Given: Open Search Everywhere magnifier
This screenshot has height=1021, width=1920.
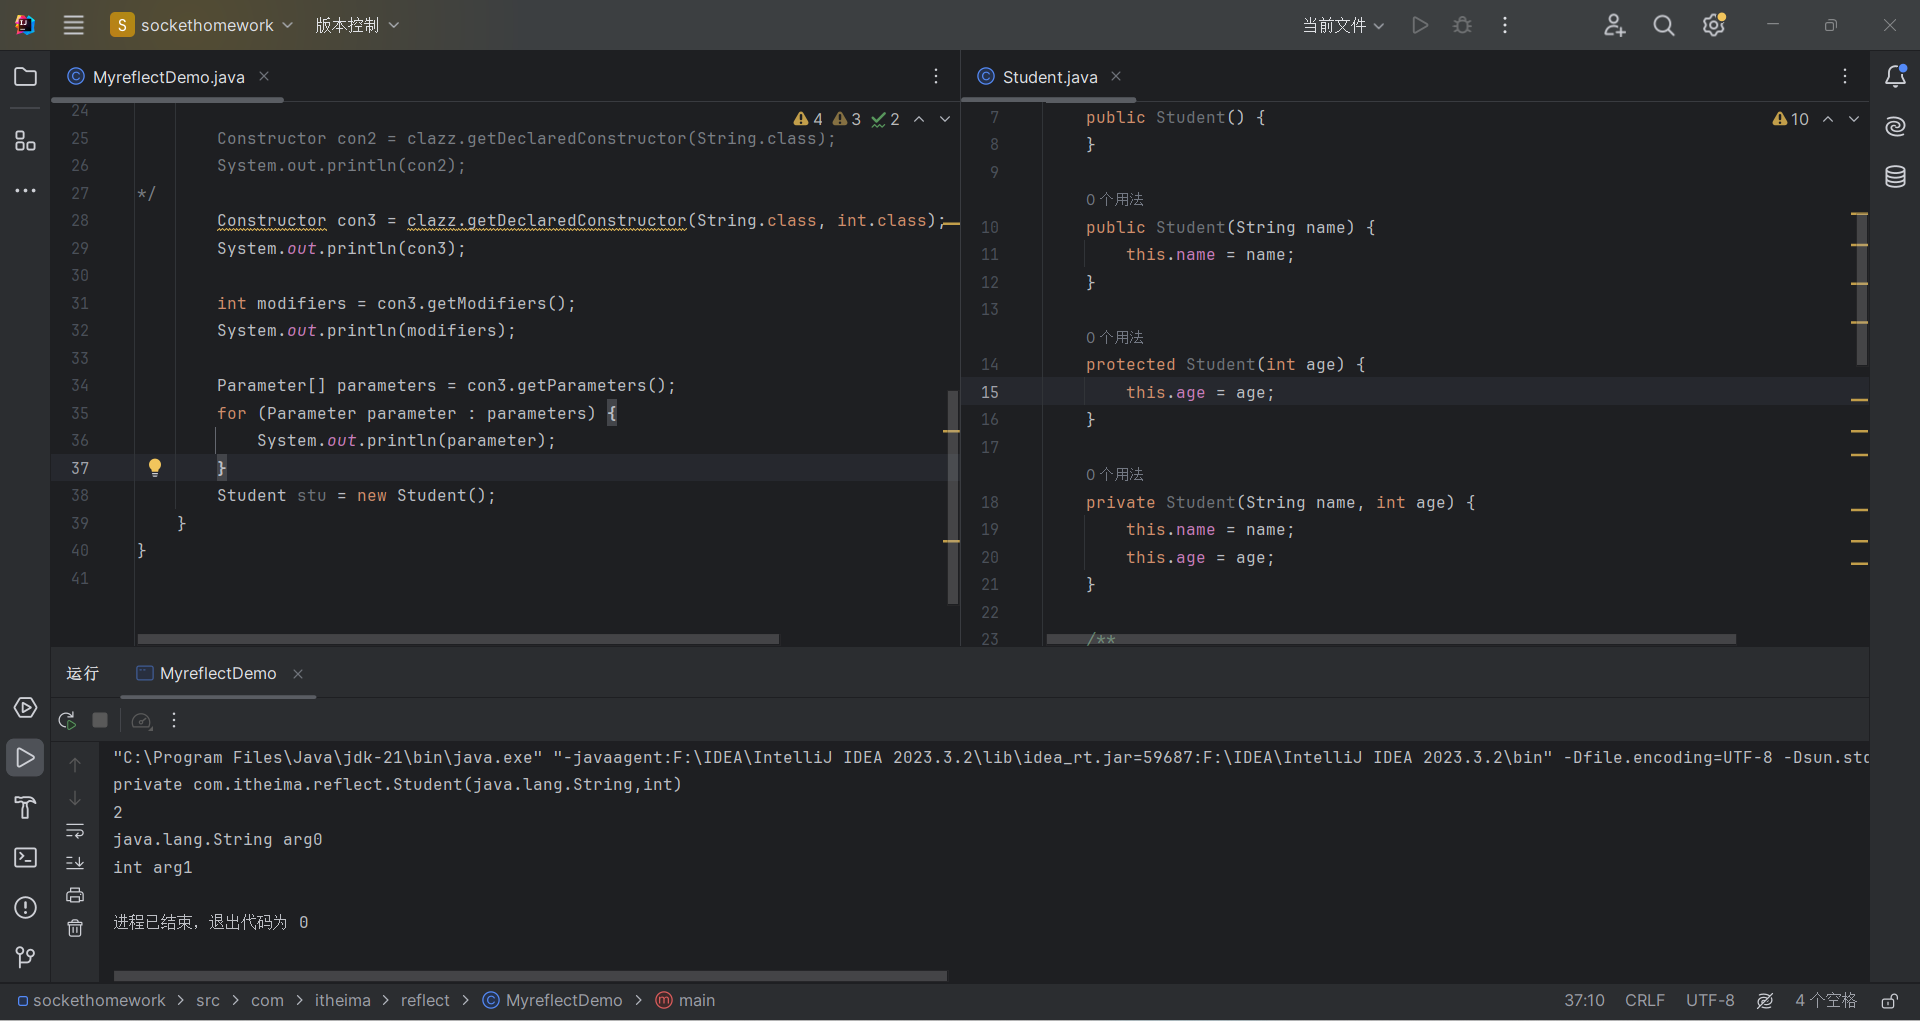Looking at the screenshot, I should pos(1664,25).
